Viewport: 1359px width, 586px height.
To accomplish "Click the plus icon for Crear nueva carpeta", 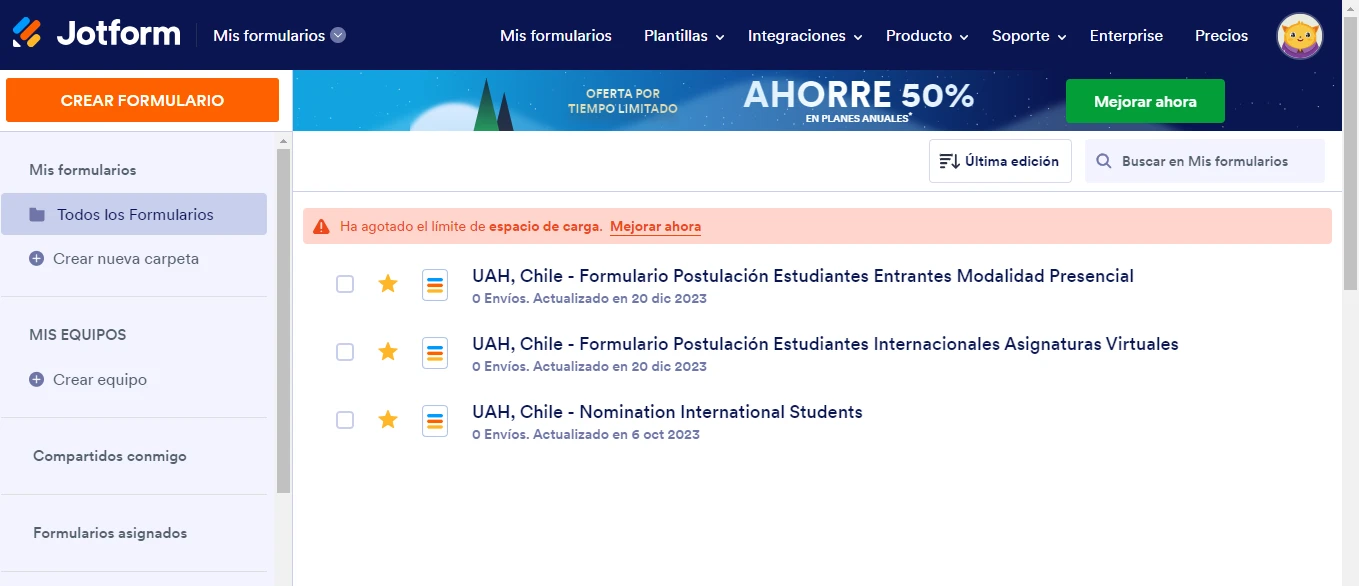I will [37, 259].
